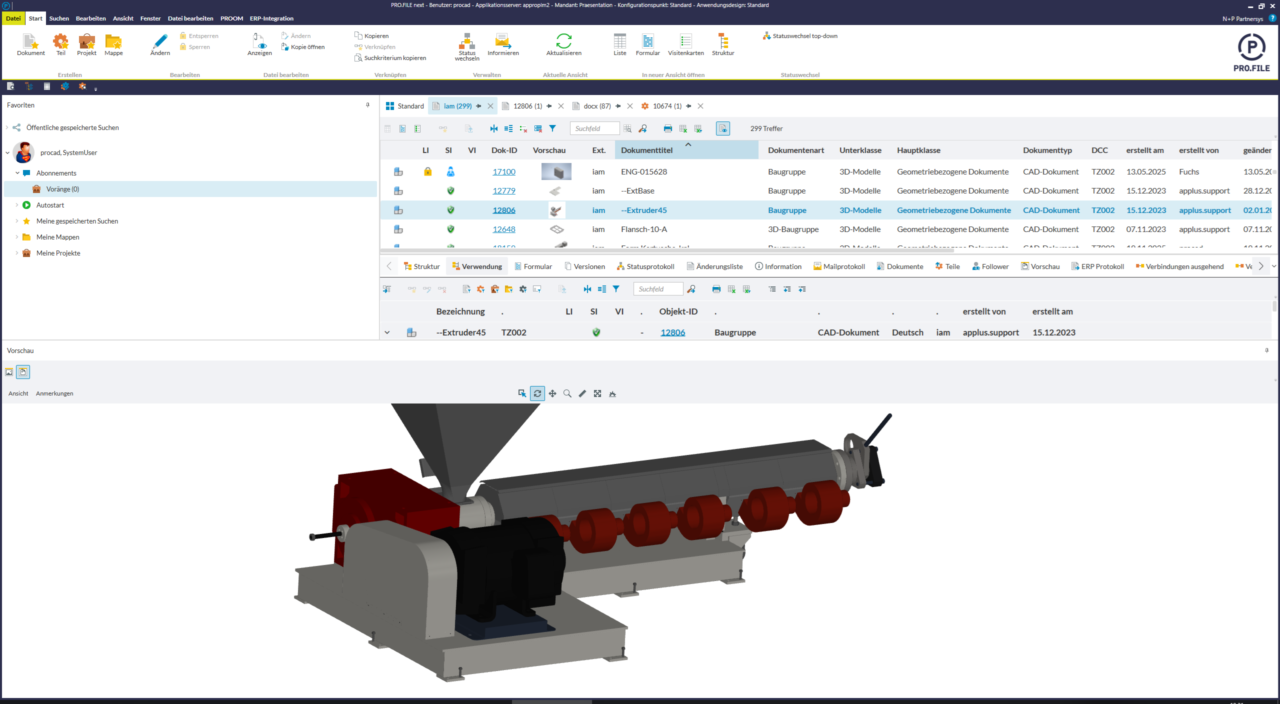
Task: Click the filter funnel icon in results toolbar
Action: 552,128
